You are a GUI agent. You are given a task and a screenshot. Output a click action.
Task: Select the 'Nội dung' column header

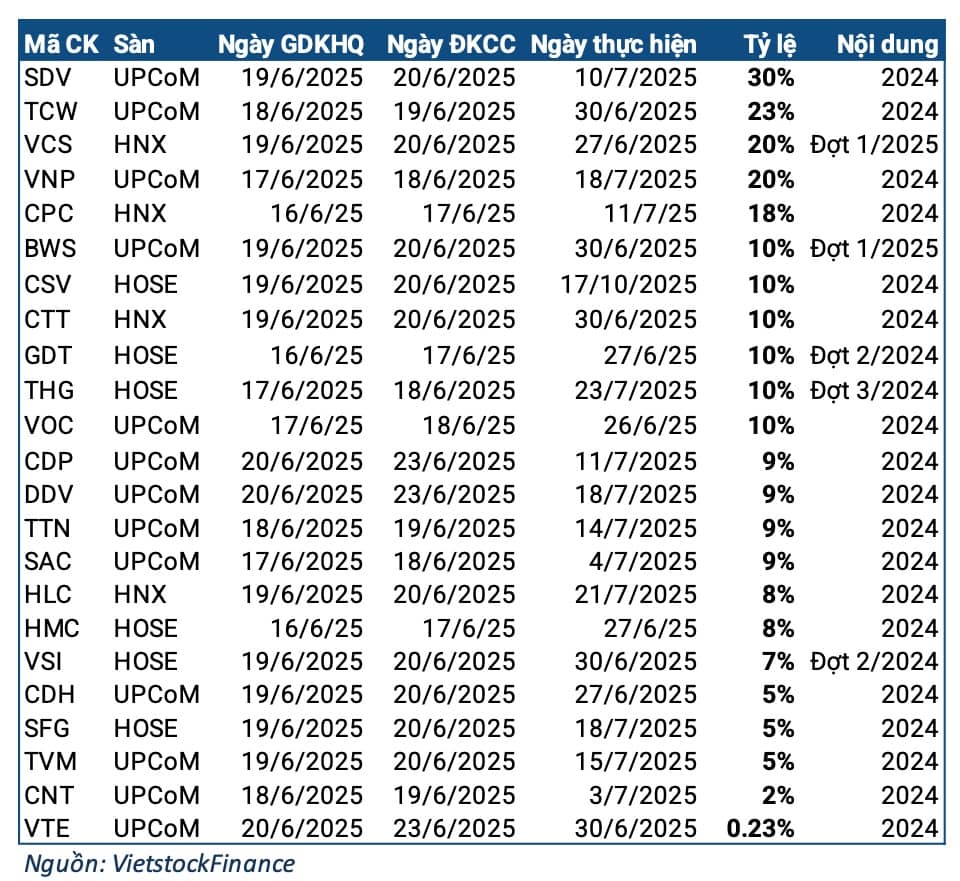(888, 44)
